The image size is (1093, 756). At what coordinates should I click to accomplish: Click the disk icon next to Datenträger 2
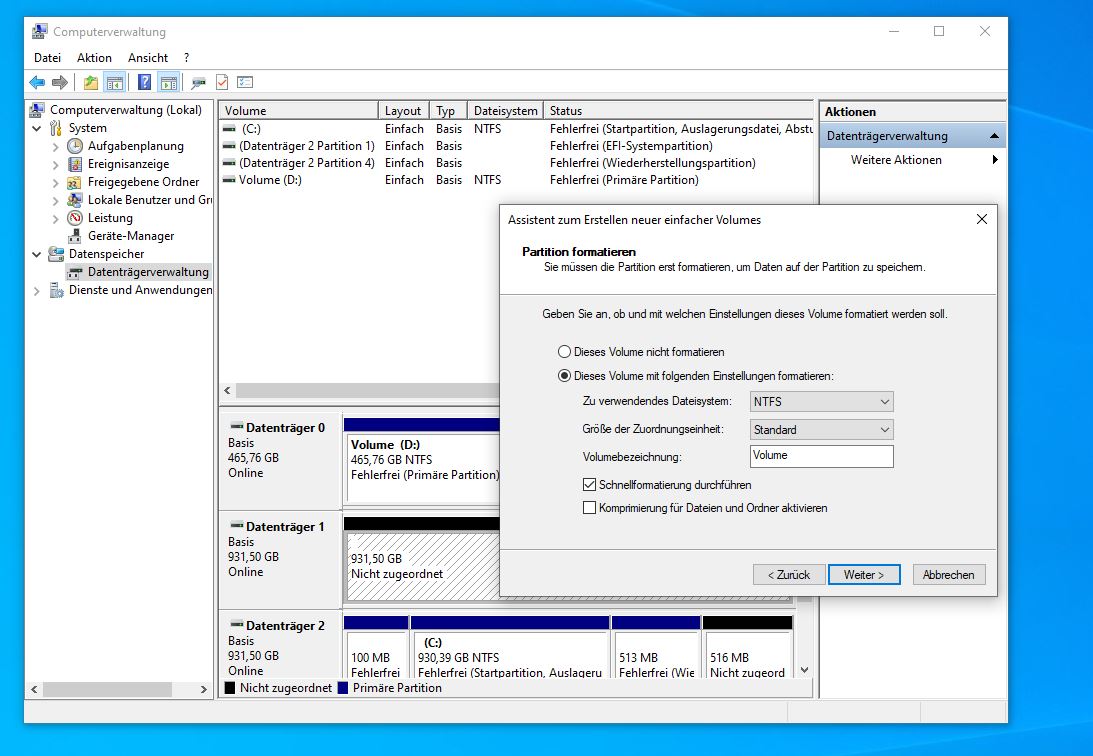(x=237, y=624)
